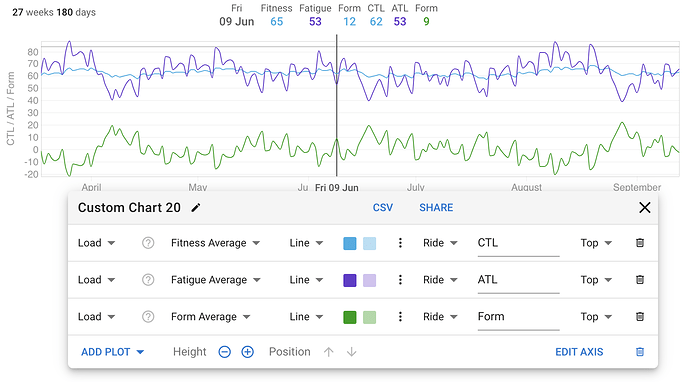Viewport: 690px width, 382px height.
Task: Select Ride activity type for ATL row
Action: click(440, 280)
